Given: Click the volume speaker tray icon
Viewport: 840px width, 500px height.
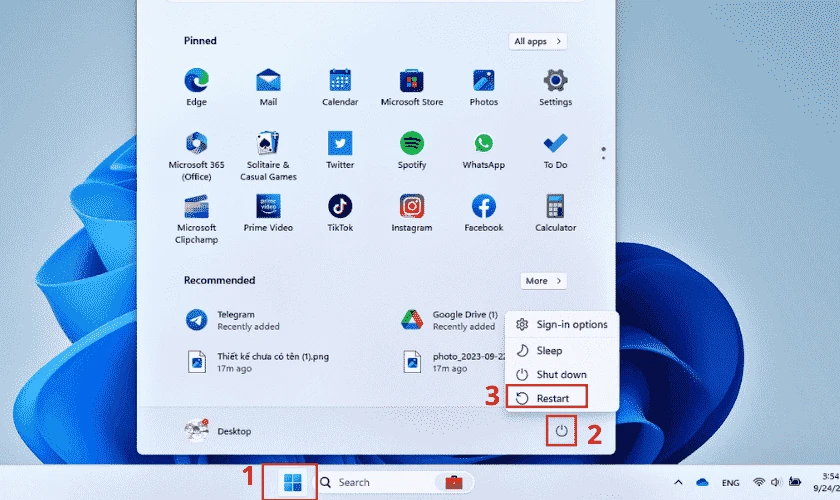Looking at the screenshot, I should coord(775,482).
